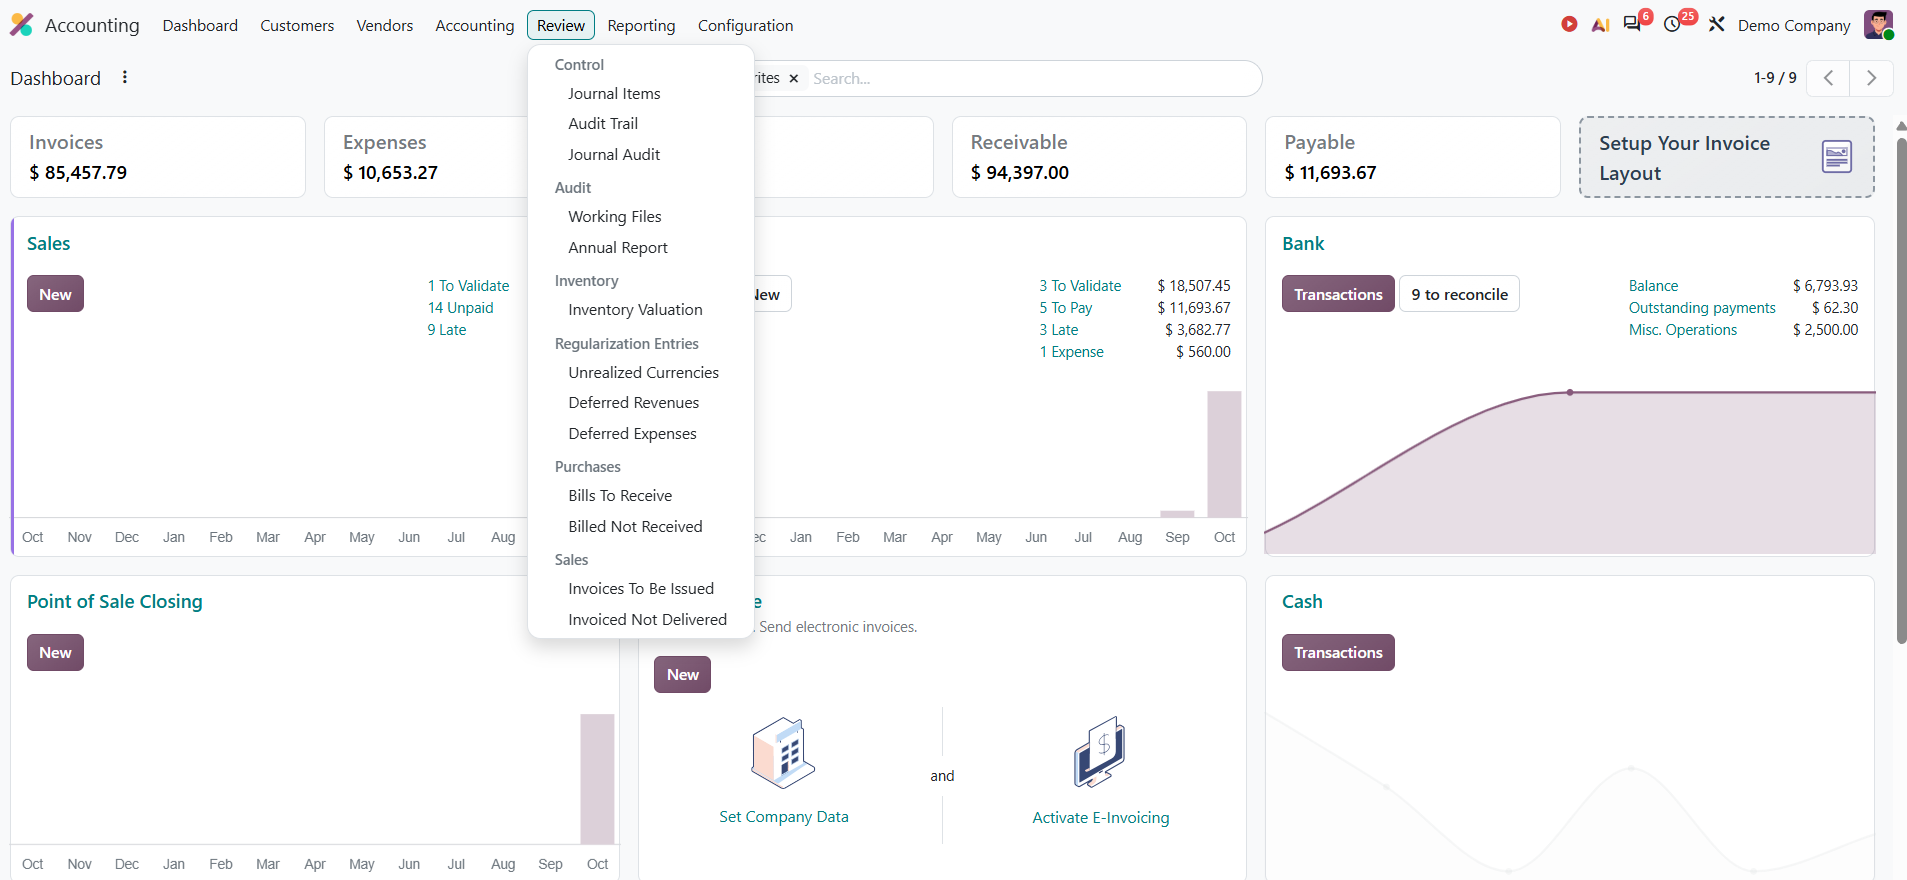Open the red screen recording icon
This screenshot has height=880, width=1907.
[x=1569, y=24]
